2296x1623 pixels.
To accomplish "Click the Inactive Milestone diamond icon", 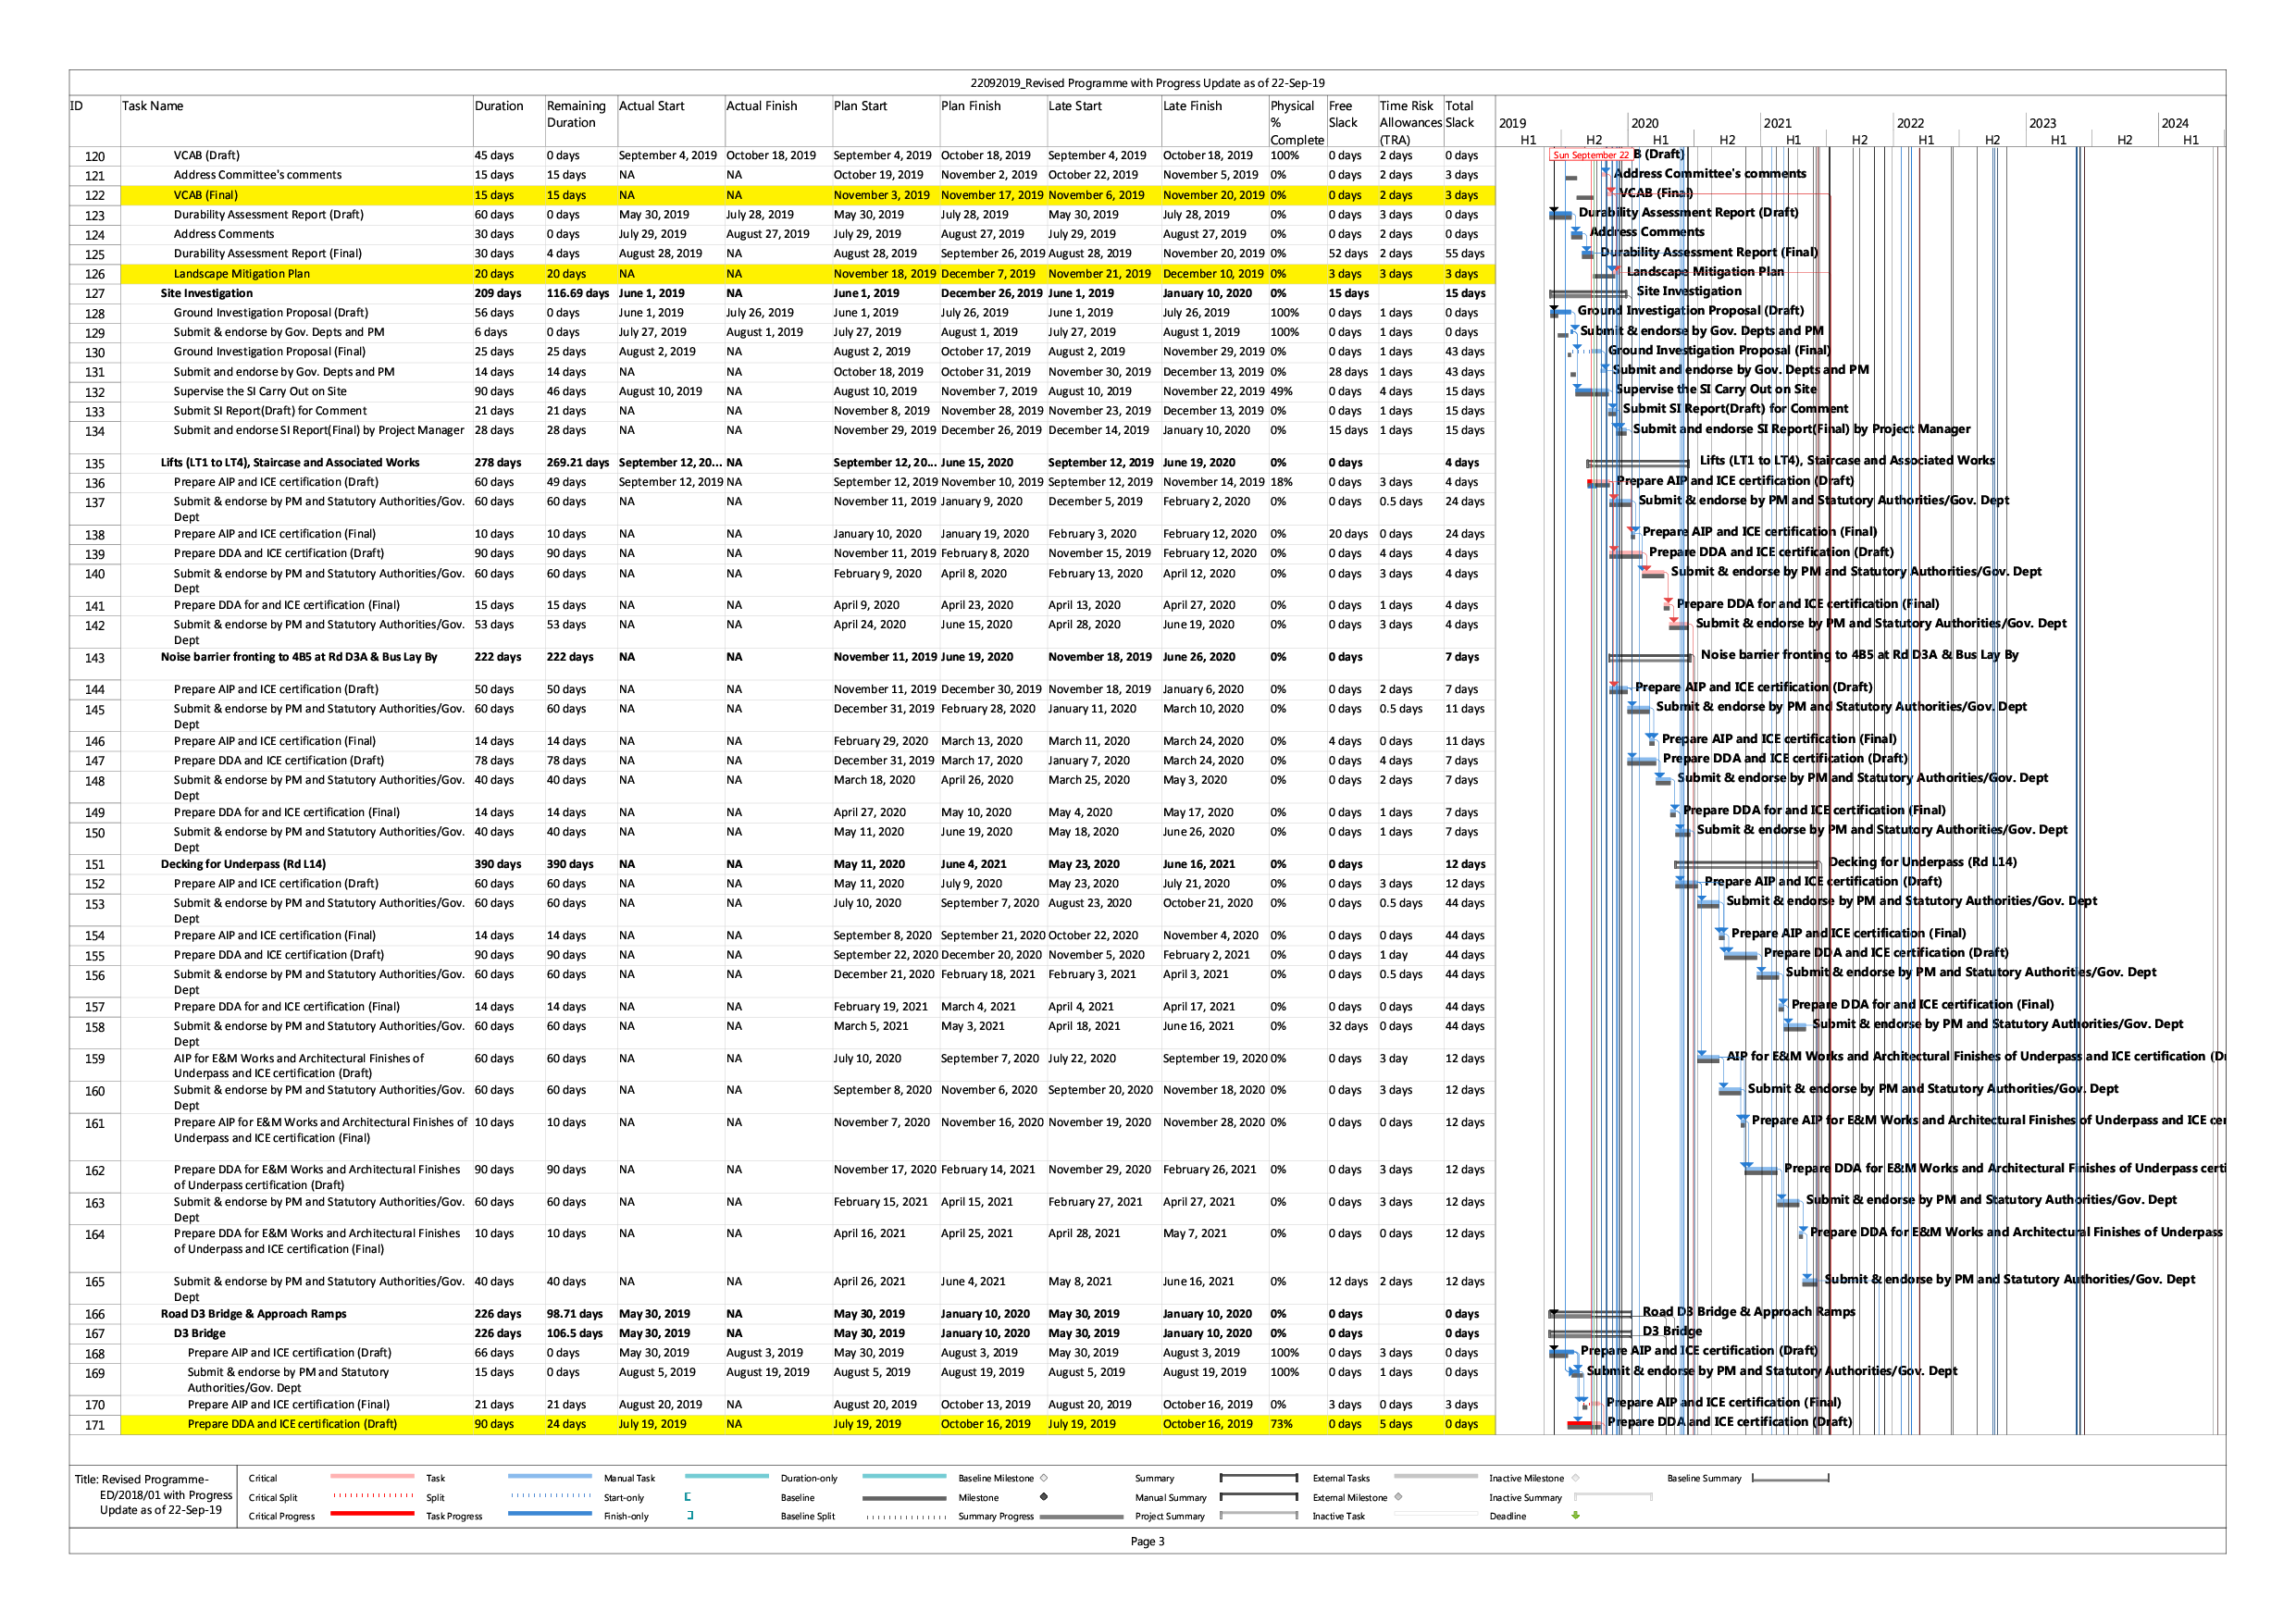I will point(1575,1478).
